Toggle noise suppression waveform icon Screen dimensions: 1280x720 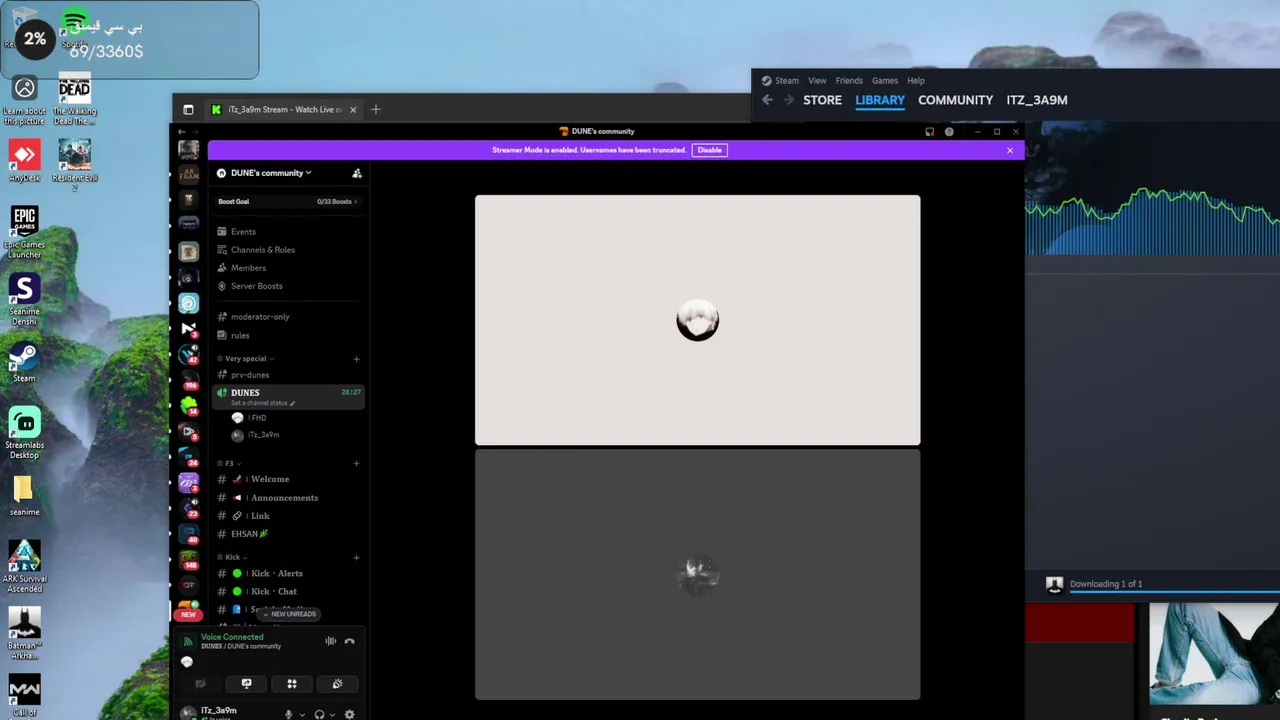(330, 641)
